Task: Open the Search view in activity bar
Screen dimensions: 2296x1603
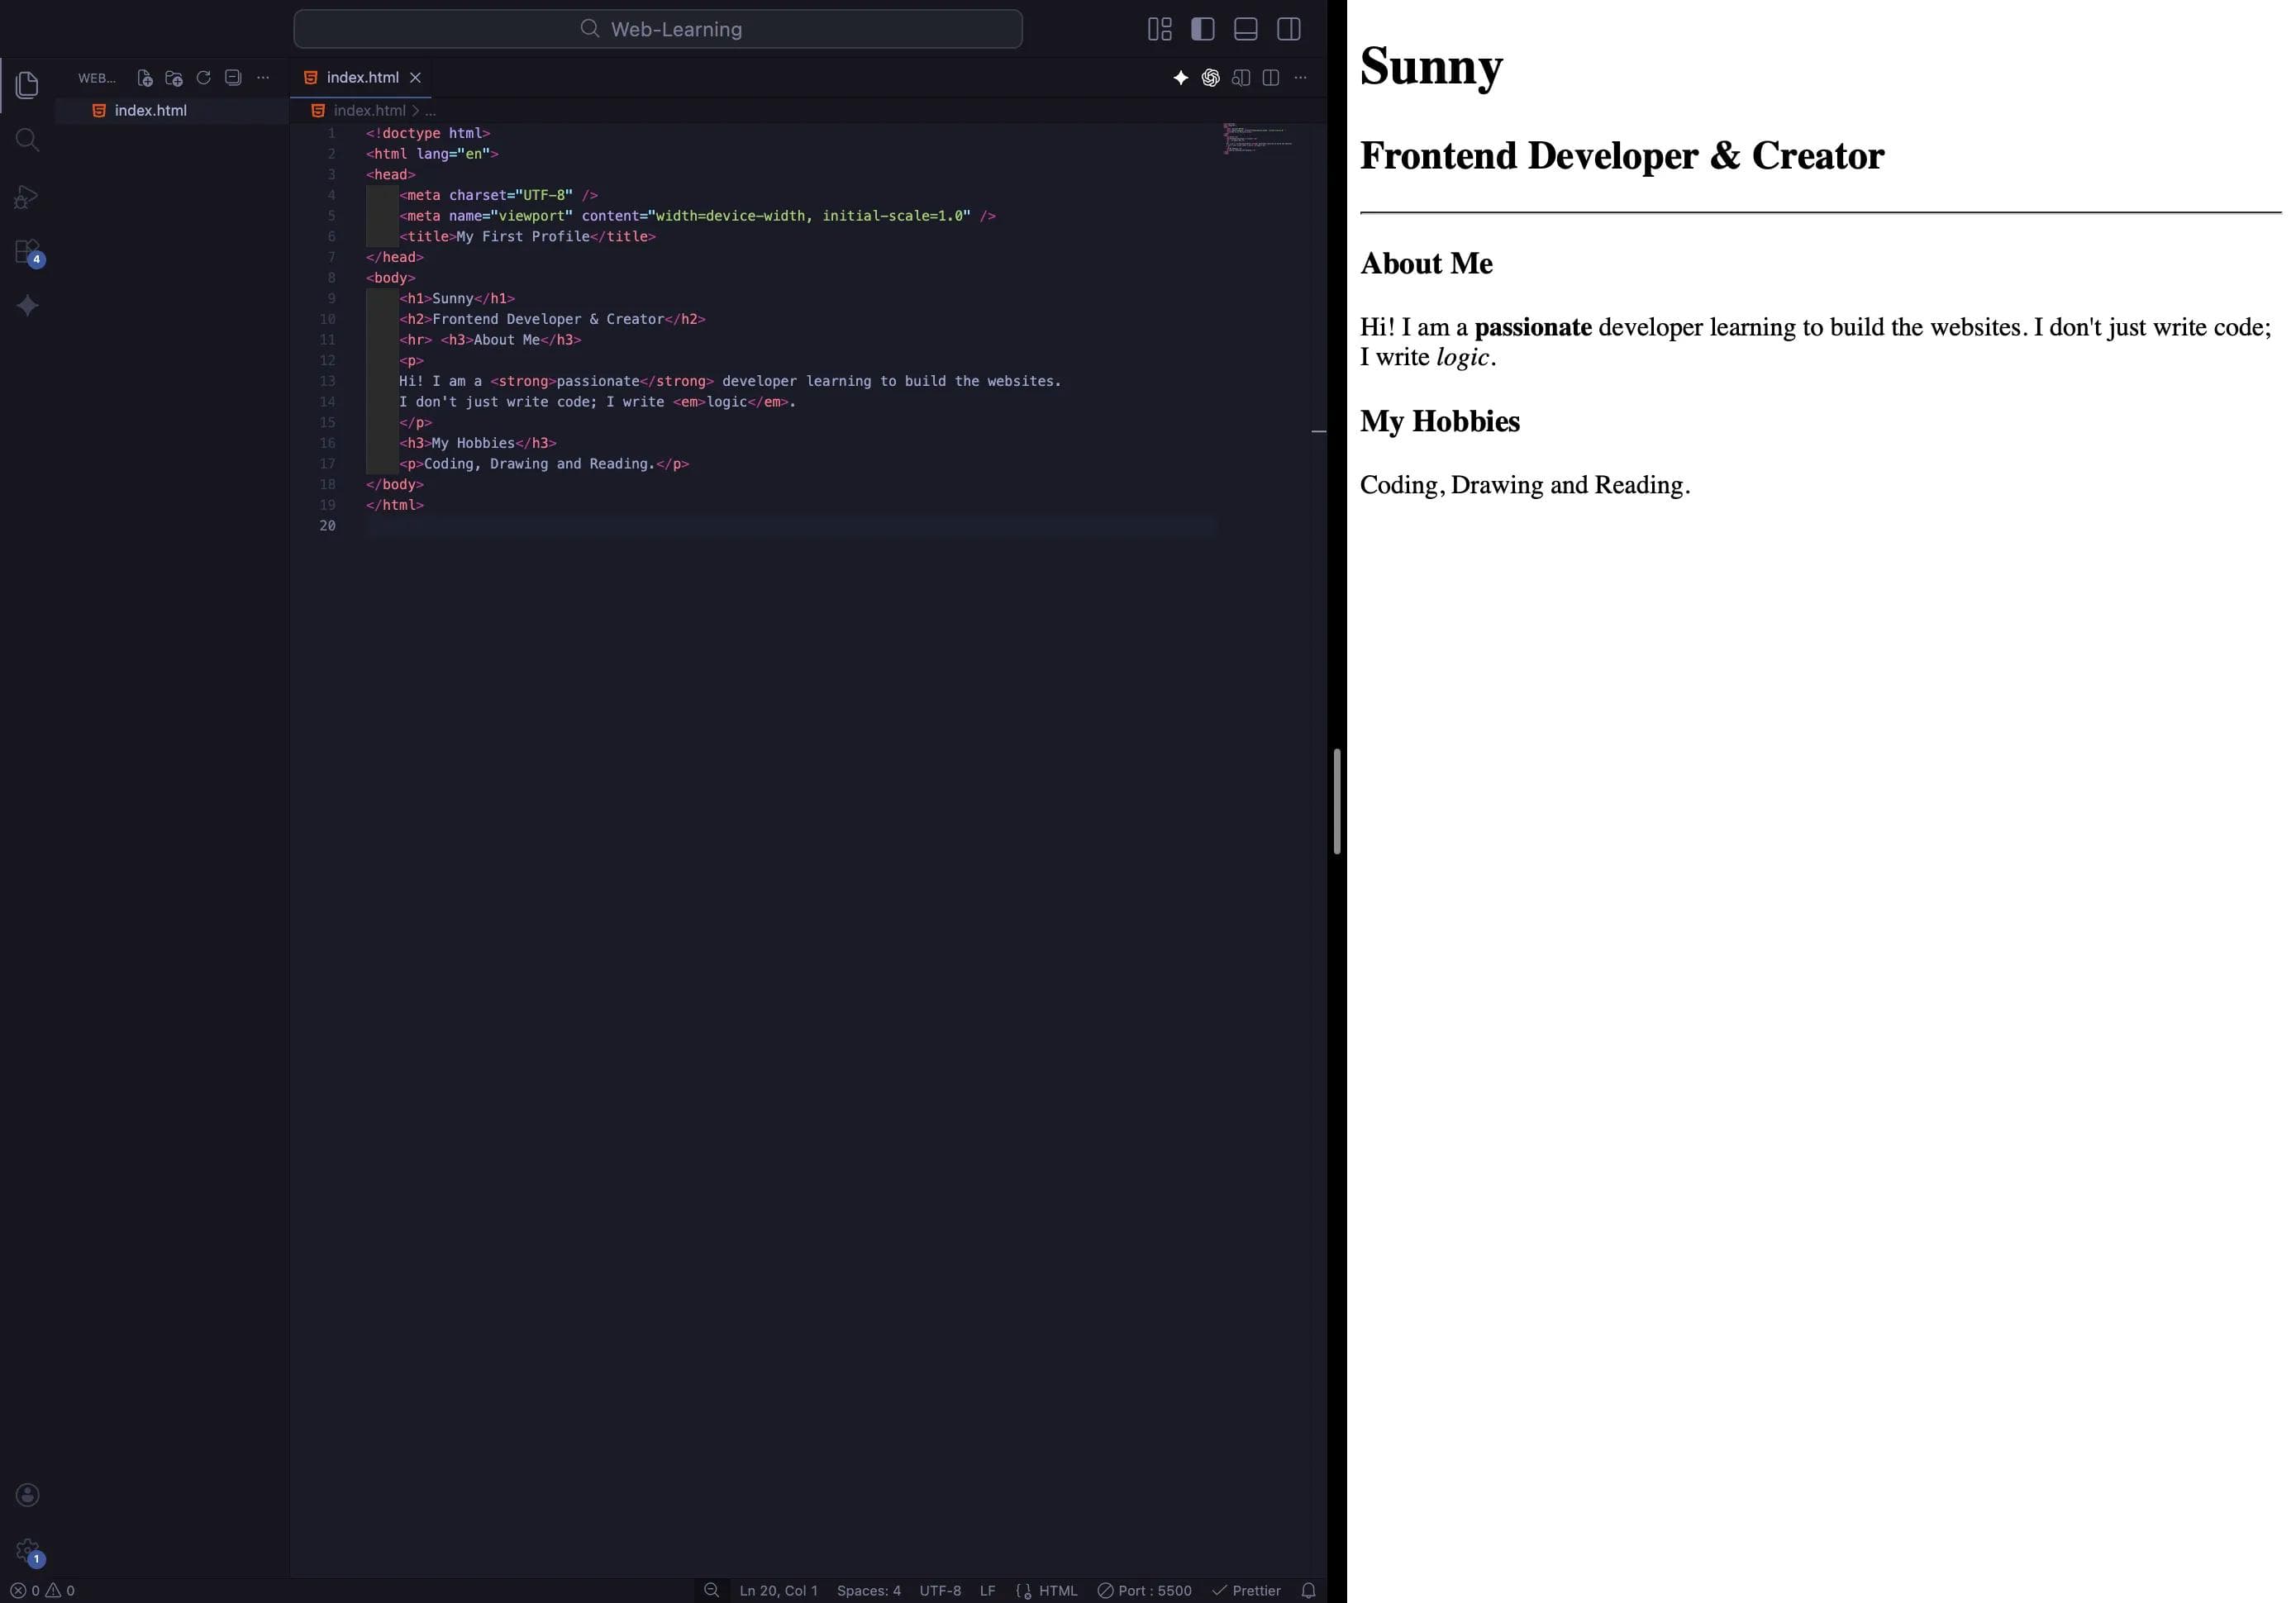Action: (27, 140)
